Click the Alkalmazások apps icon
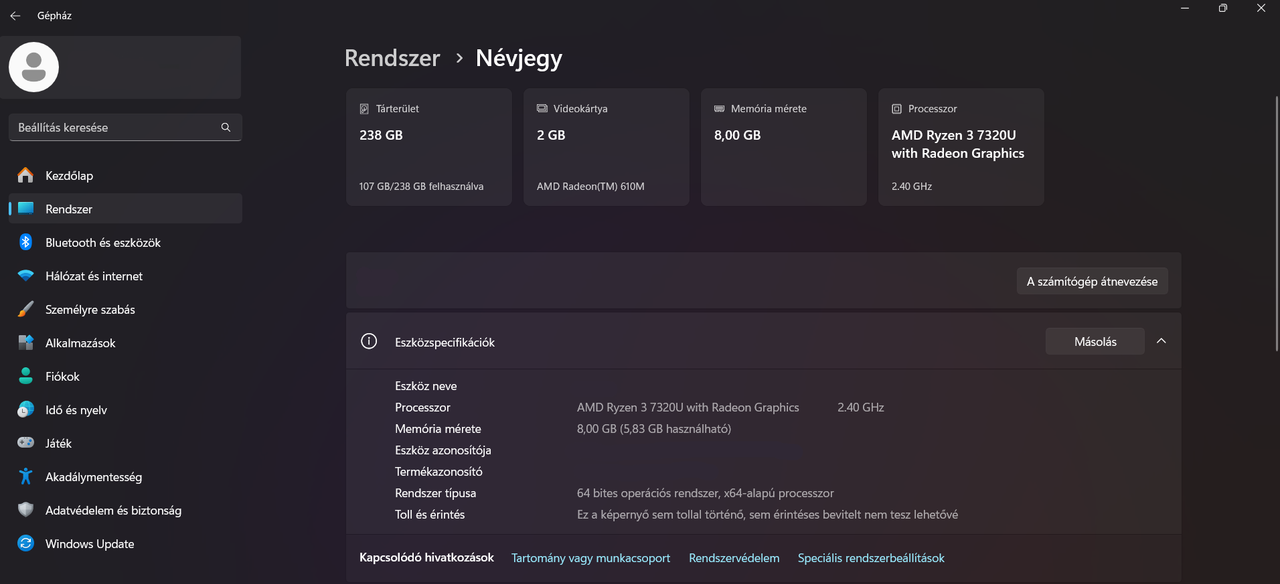The height and width of the screenshot is (584, 1280). click(x=26, y=343)
